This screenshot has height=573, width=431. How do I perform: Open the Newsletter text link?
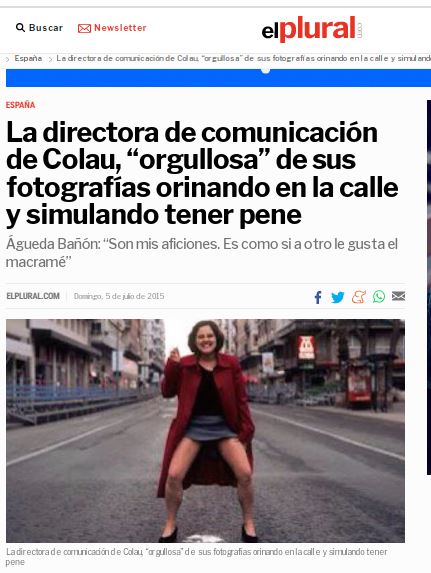pos(120,28)
